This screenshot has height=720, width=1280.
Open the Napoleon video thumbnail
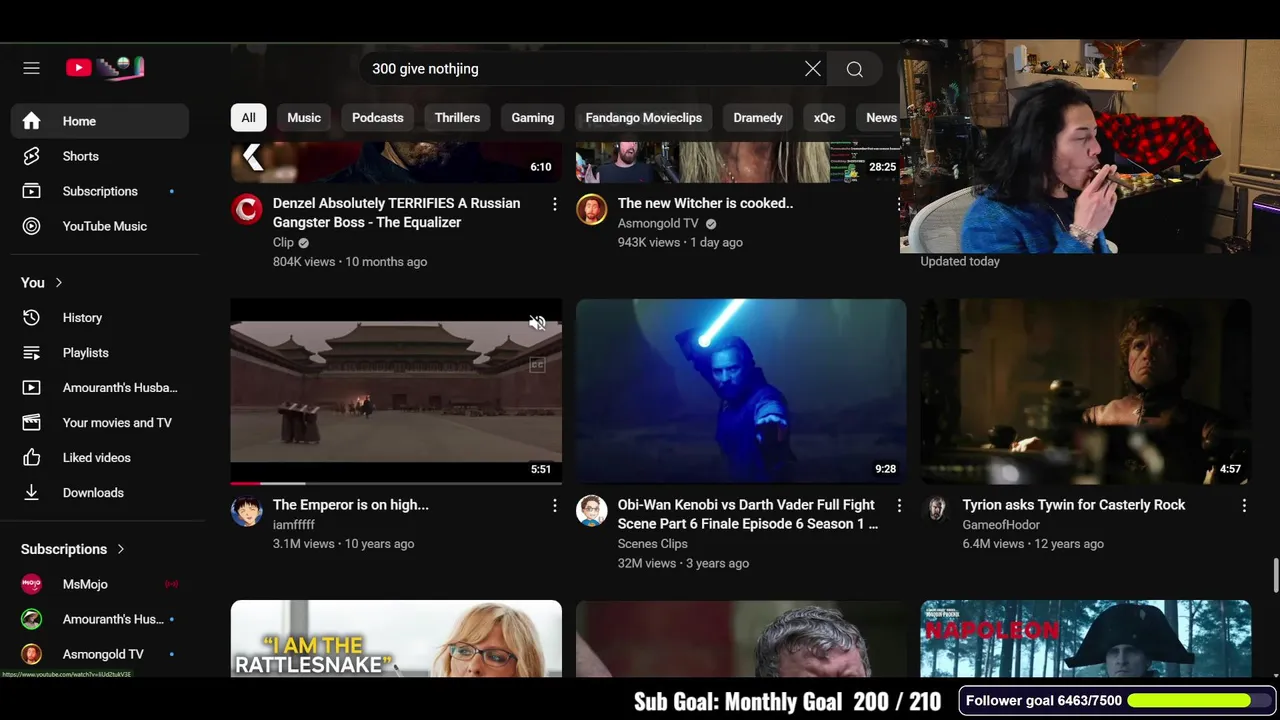pyautogui.click(x=1086, y=639)
